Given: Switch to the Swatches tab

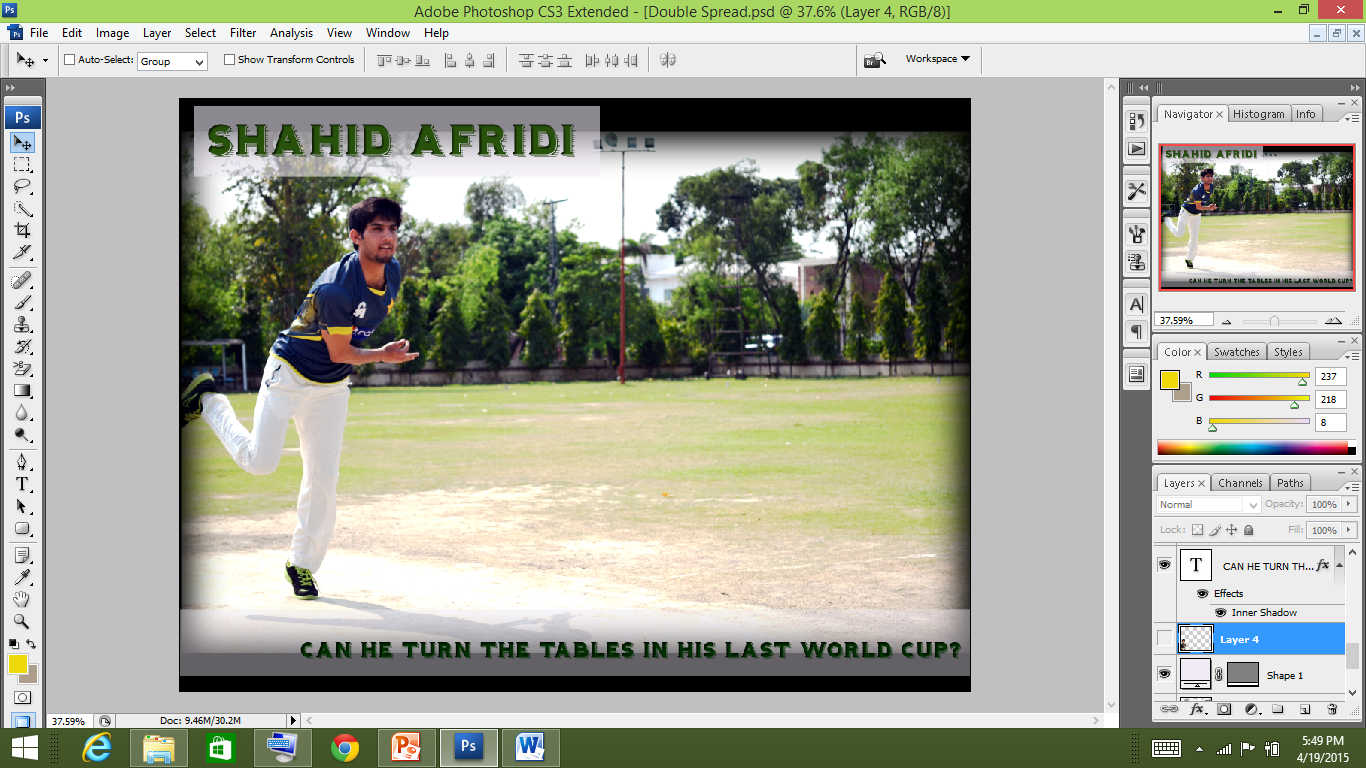Looking at the screenshot, I should point(1236,352).
